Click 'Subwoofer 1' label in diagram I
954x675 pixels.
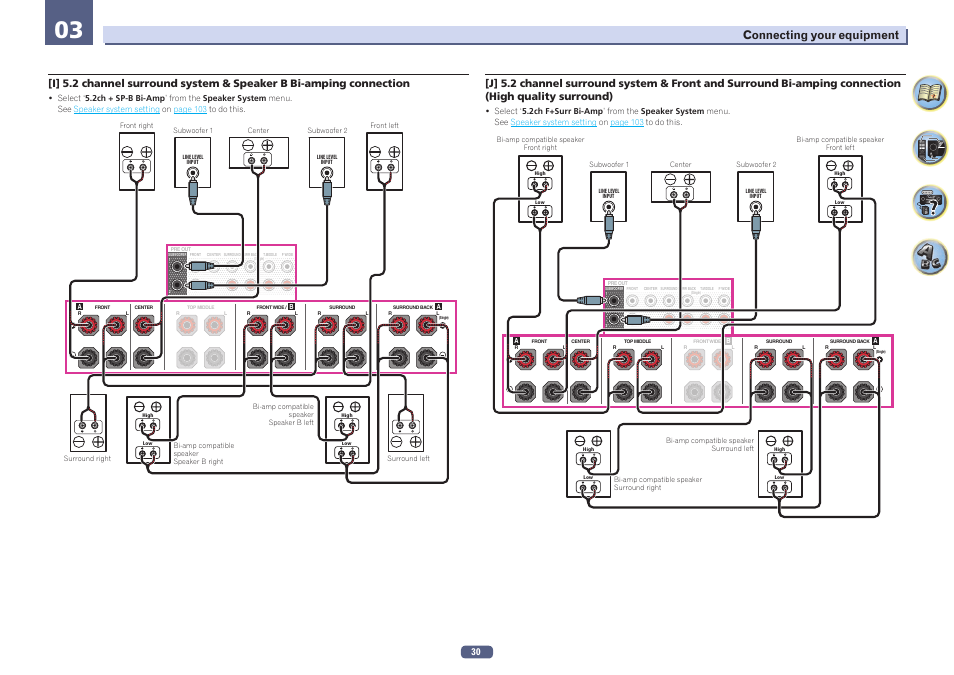pyautogui.click(x=193, y=130)
